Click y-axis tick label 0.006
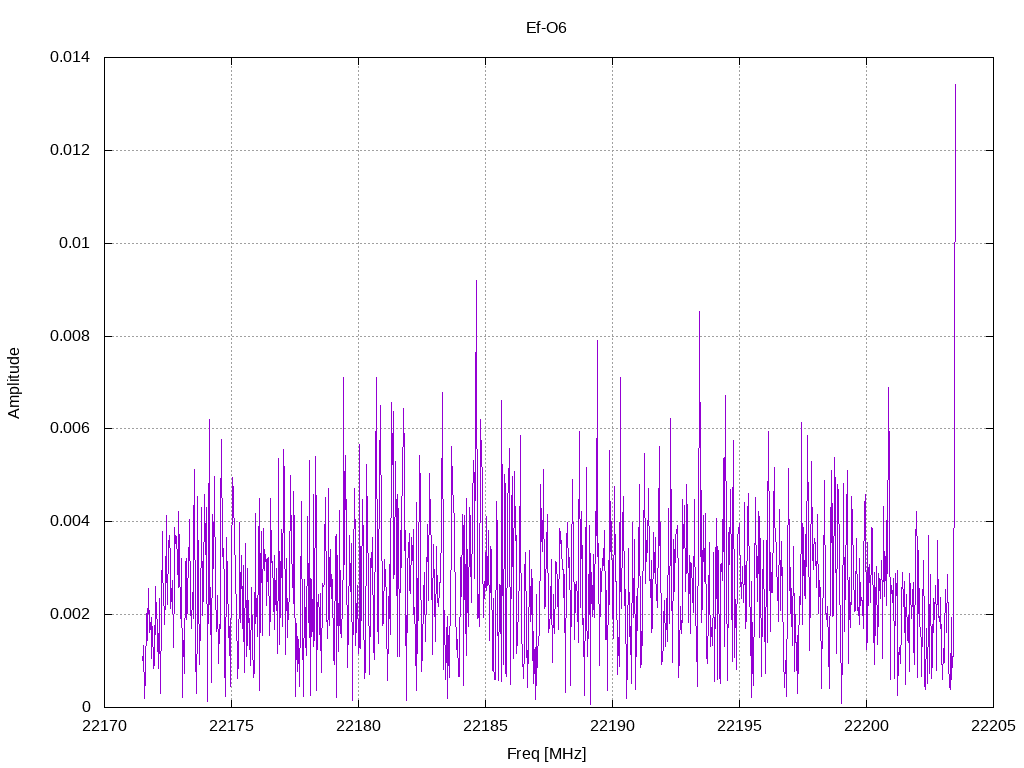1024x768 pixels. click(x=70, y=428)
